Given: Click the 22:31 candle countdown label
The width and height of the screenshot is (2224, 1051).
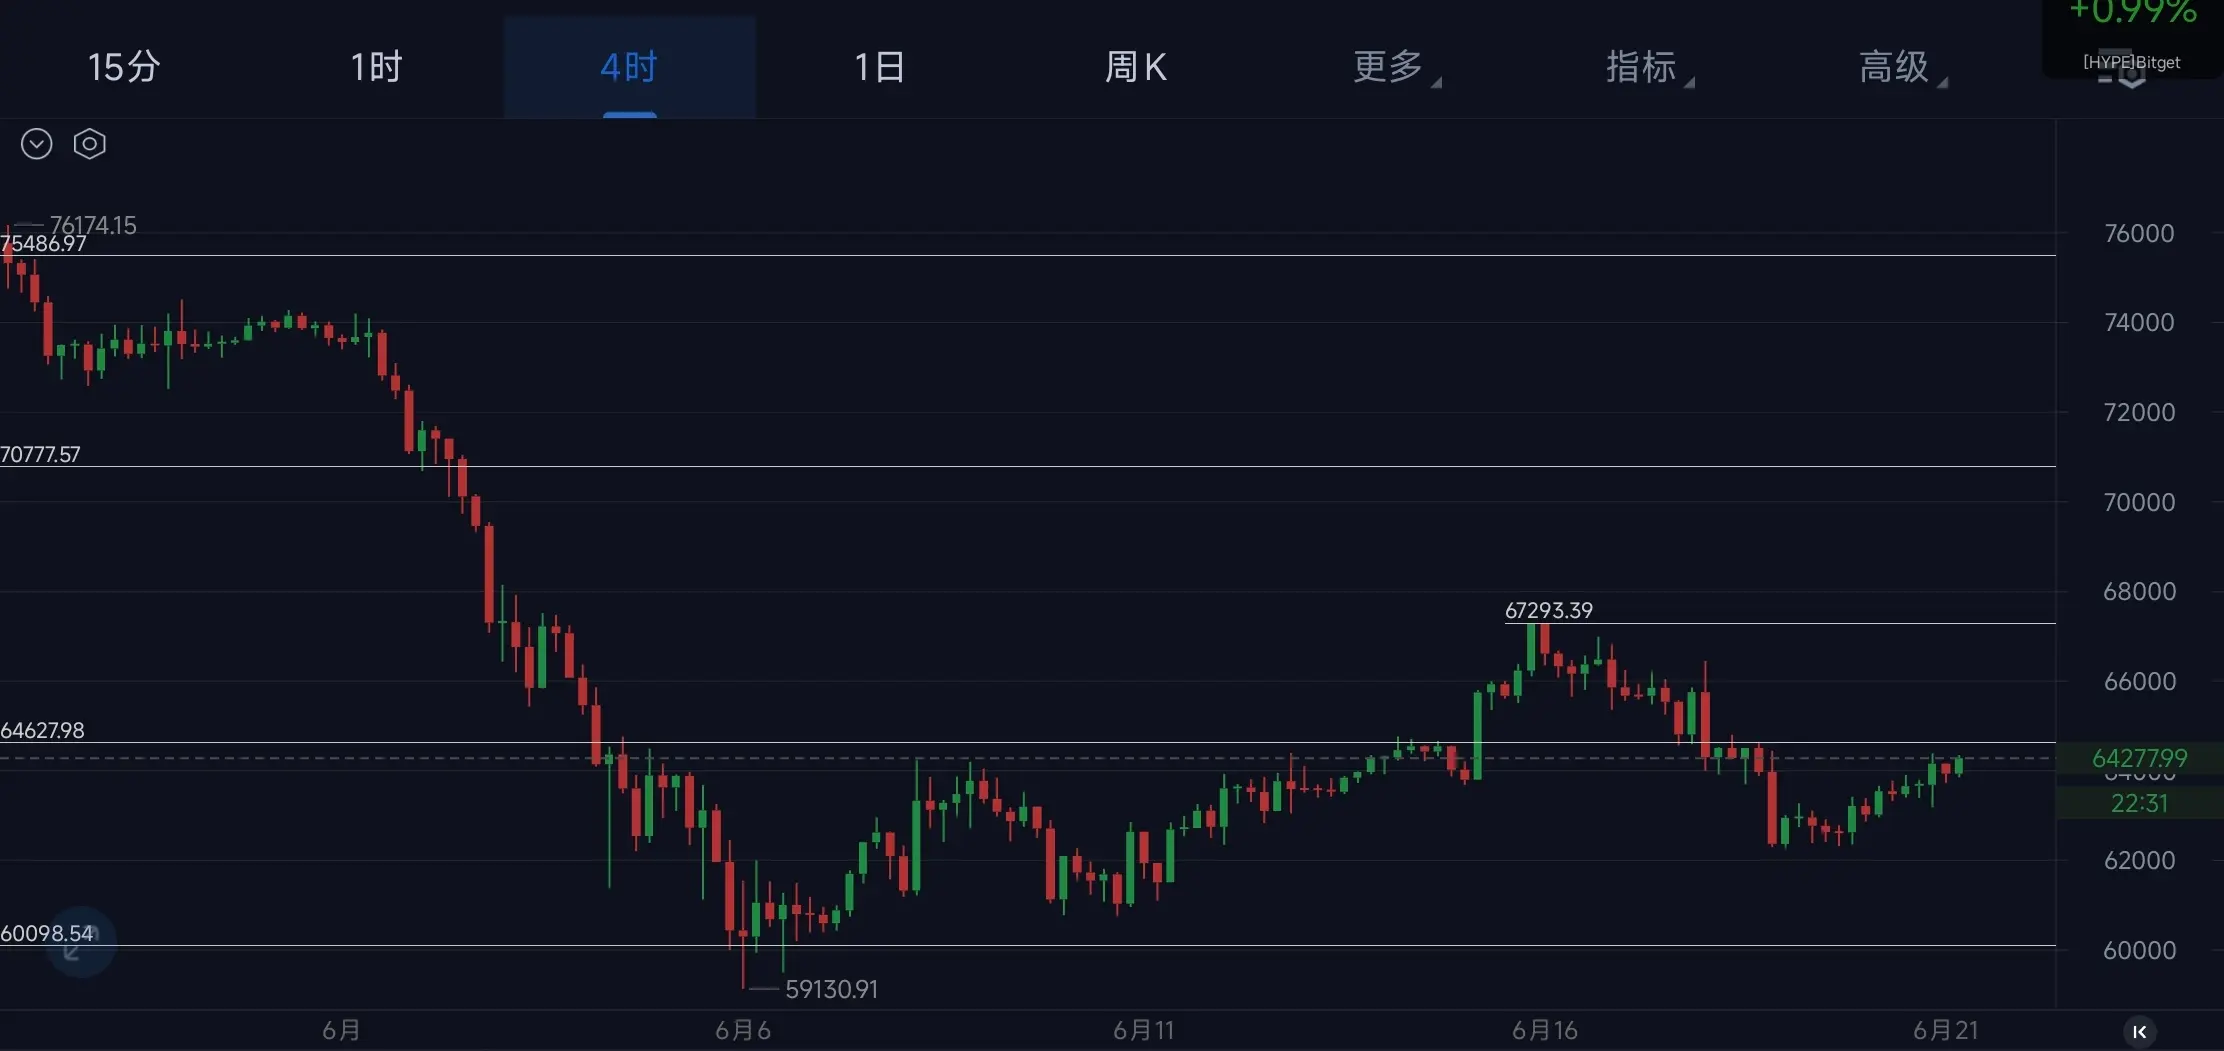Looking at the screenshot, I should point(2139,803).
